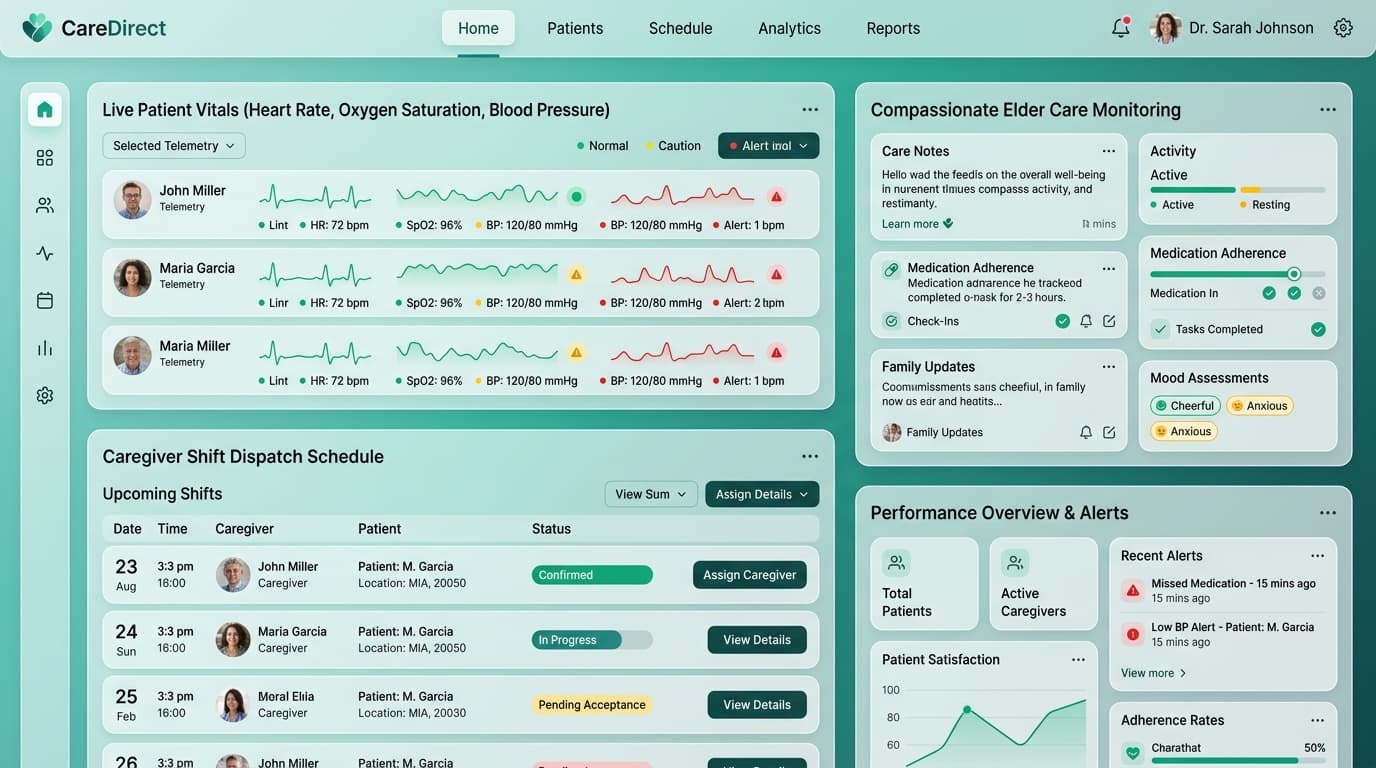Toggle the green check at Tasks Completed right
The width and height of the screenshot is (1376, 768).
[x=1318, y=329]
